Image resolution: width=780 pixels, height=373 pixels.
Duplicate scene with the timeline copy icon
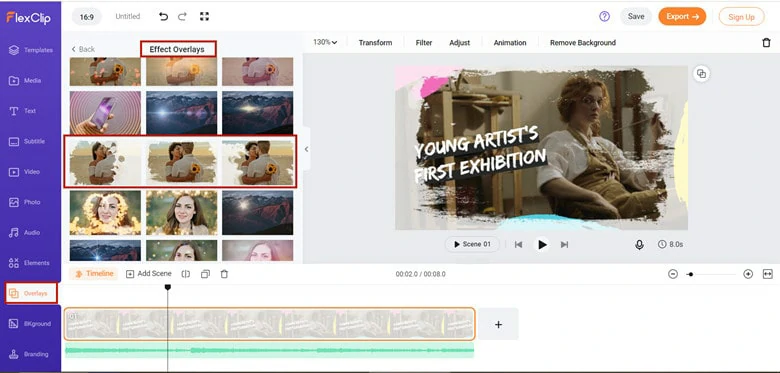[x=205, y=274]
